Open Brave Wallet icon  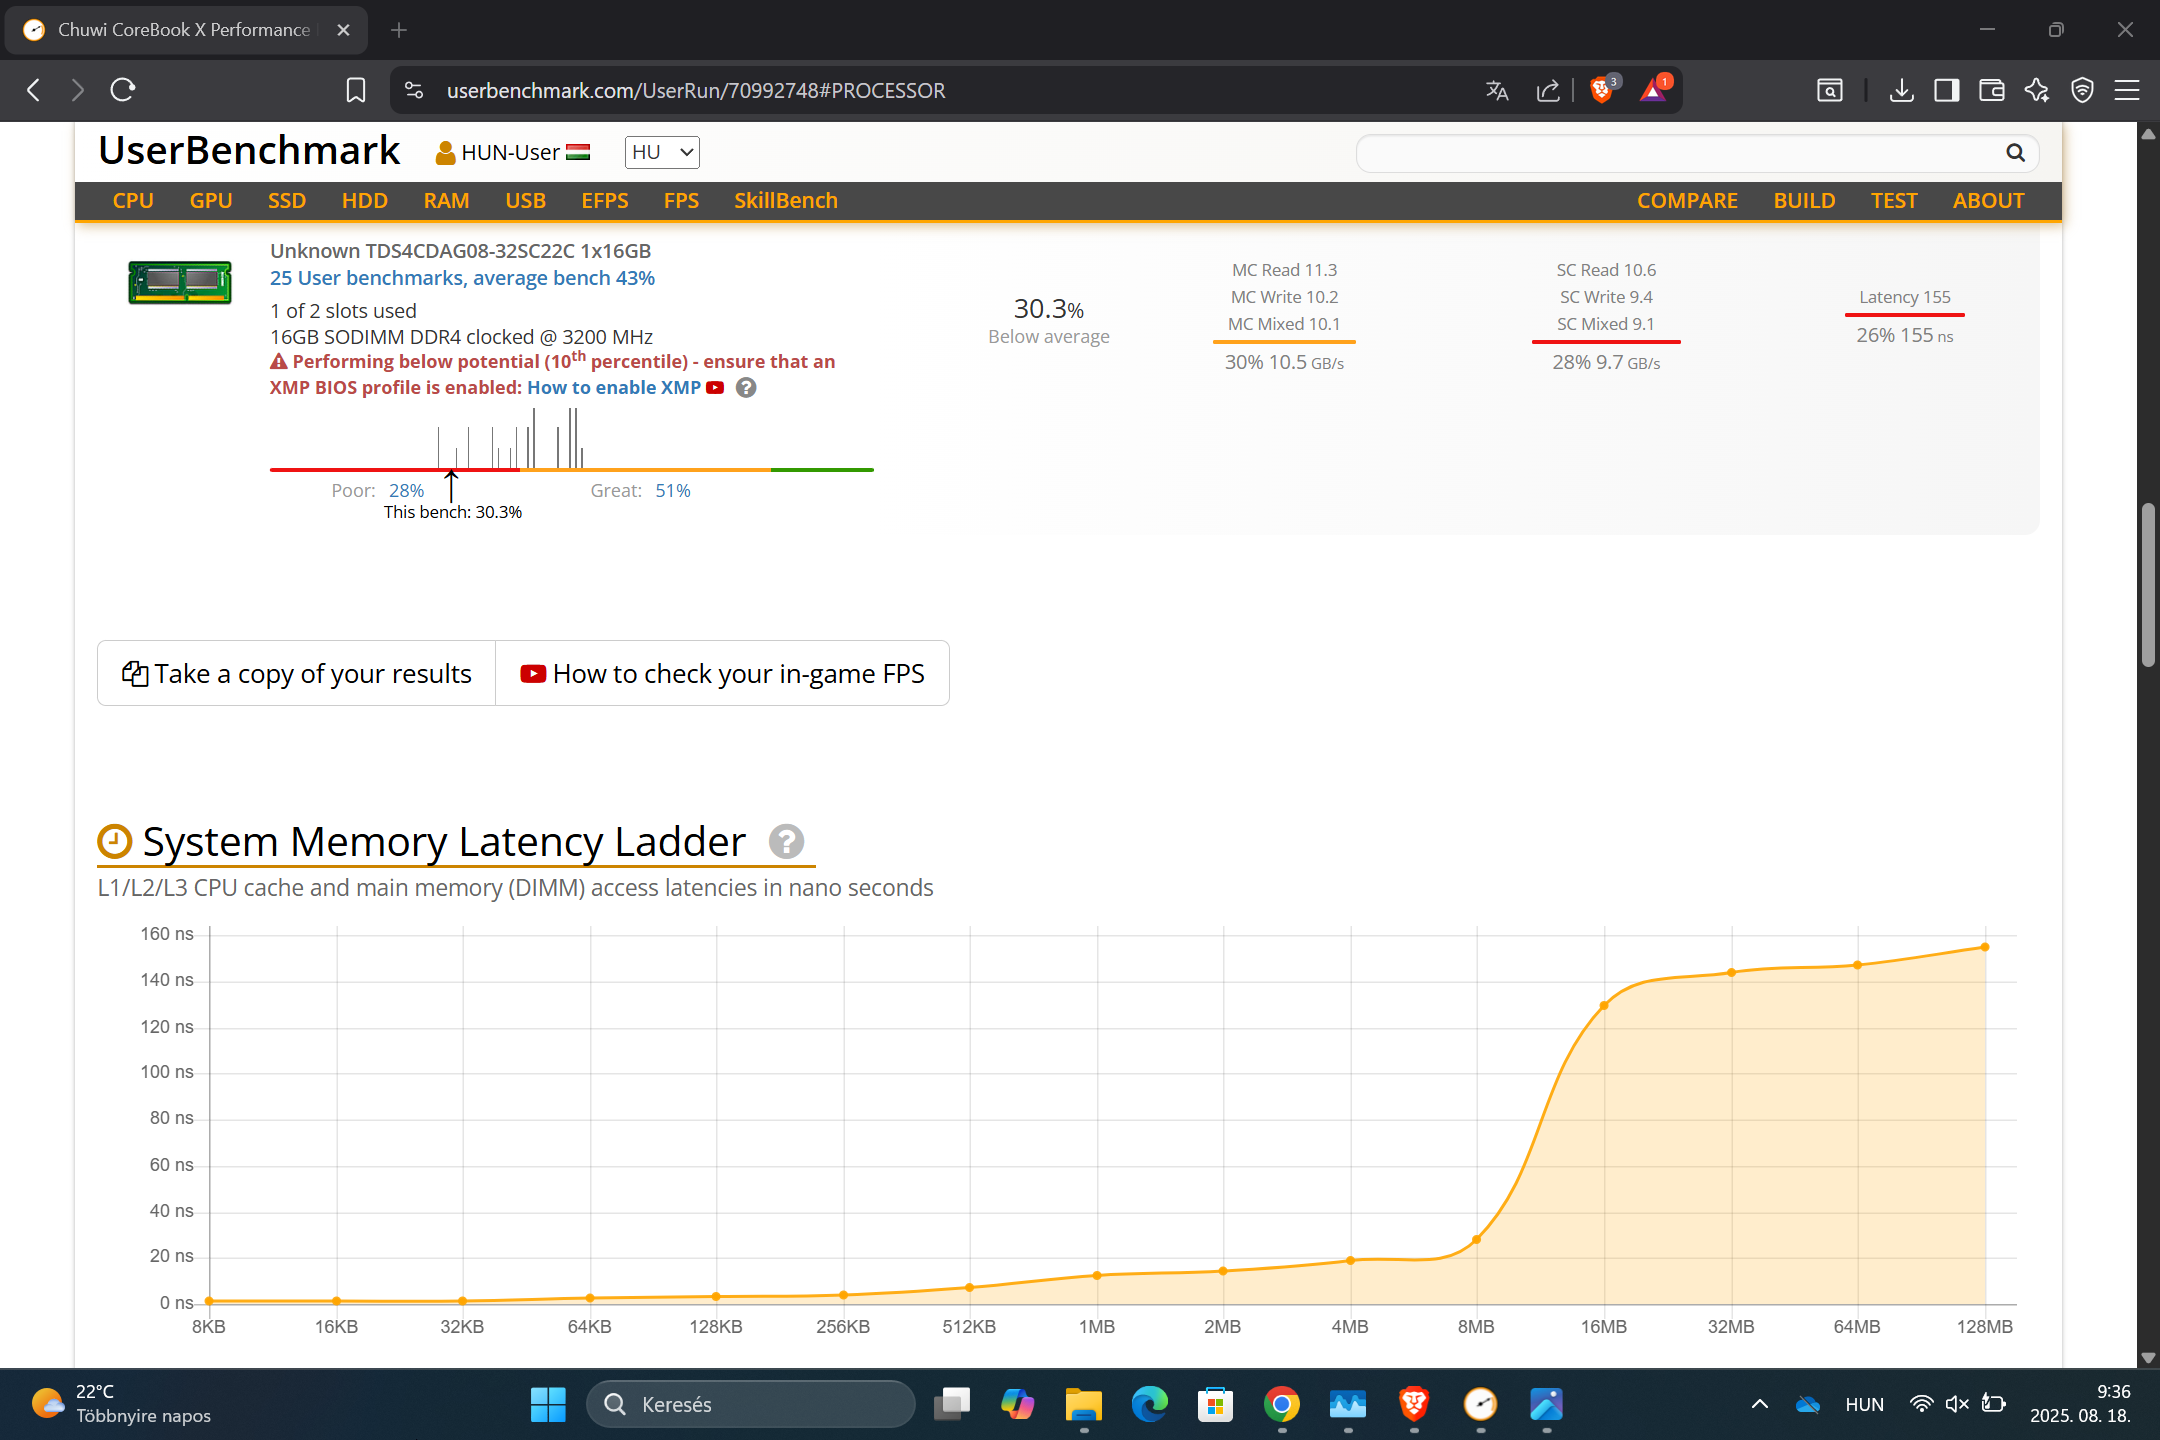(x=1991, y=91)
